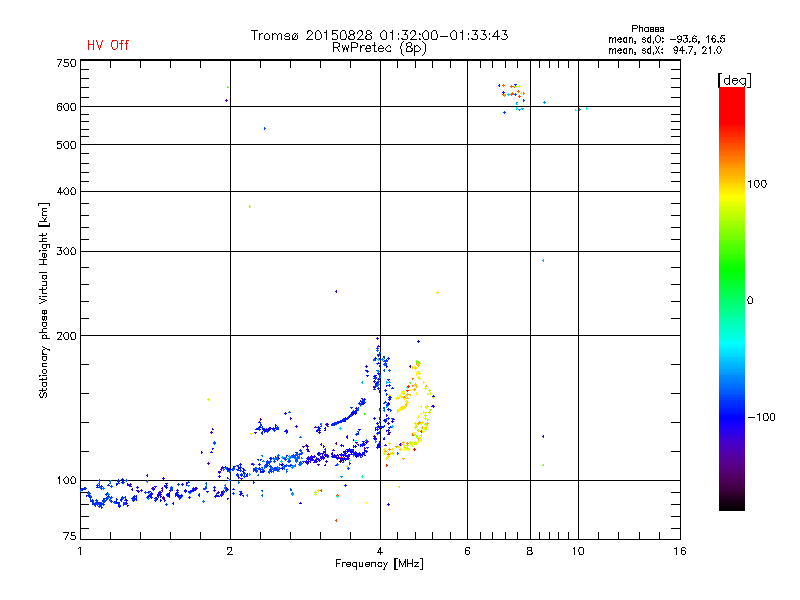Click the y-axis tick label '75'
800x600 pixels.
pos(70,536)
